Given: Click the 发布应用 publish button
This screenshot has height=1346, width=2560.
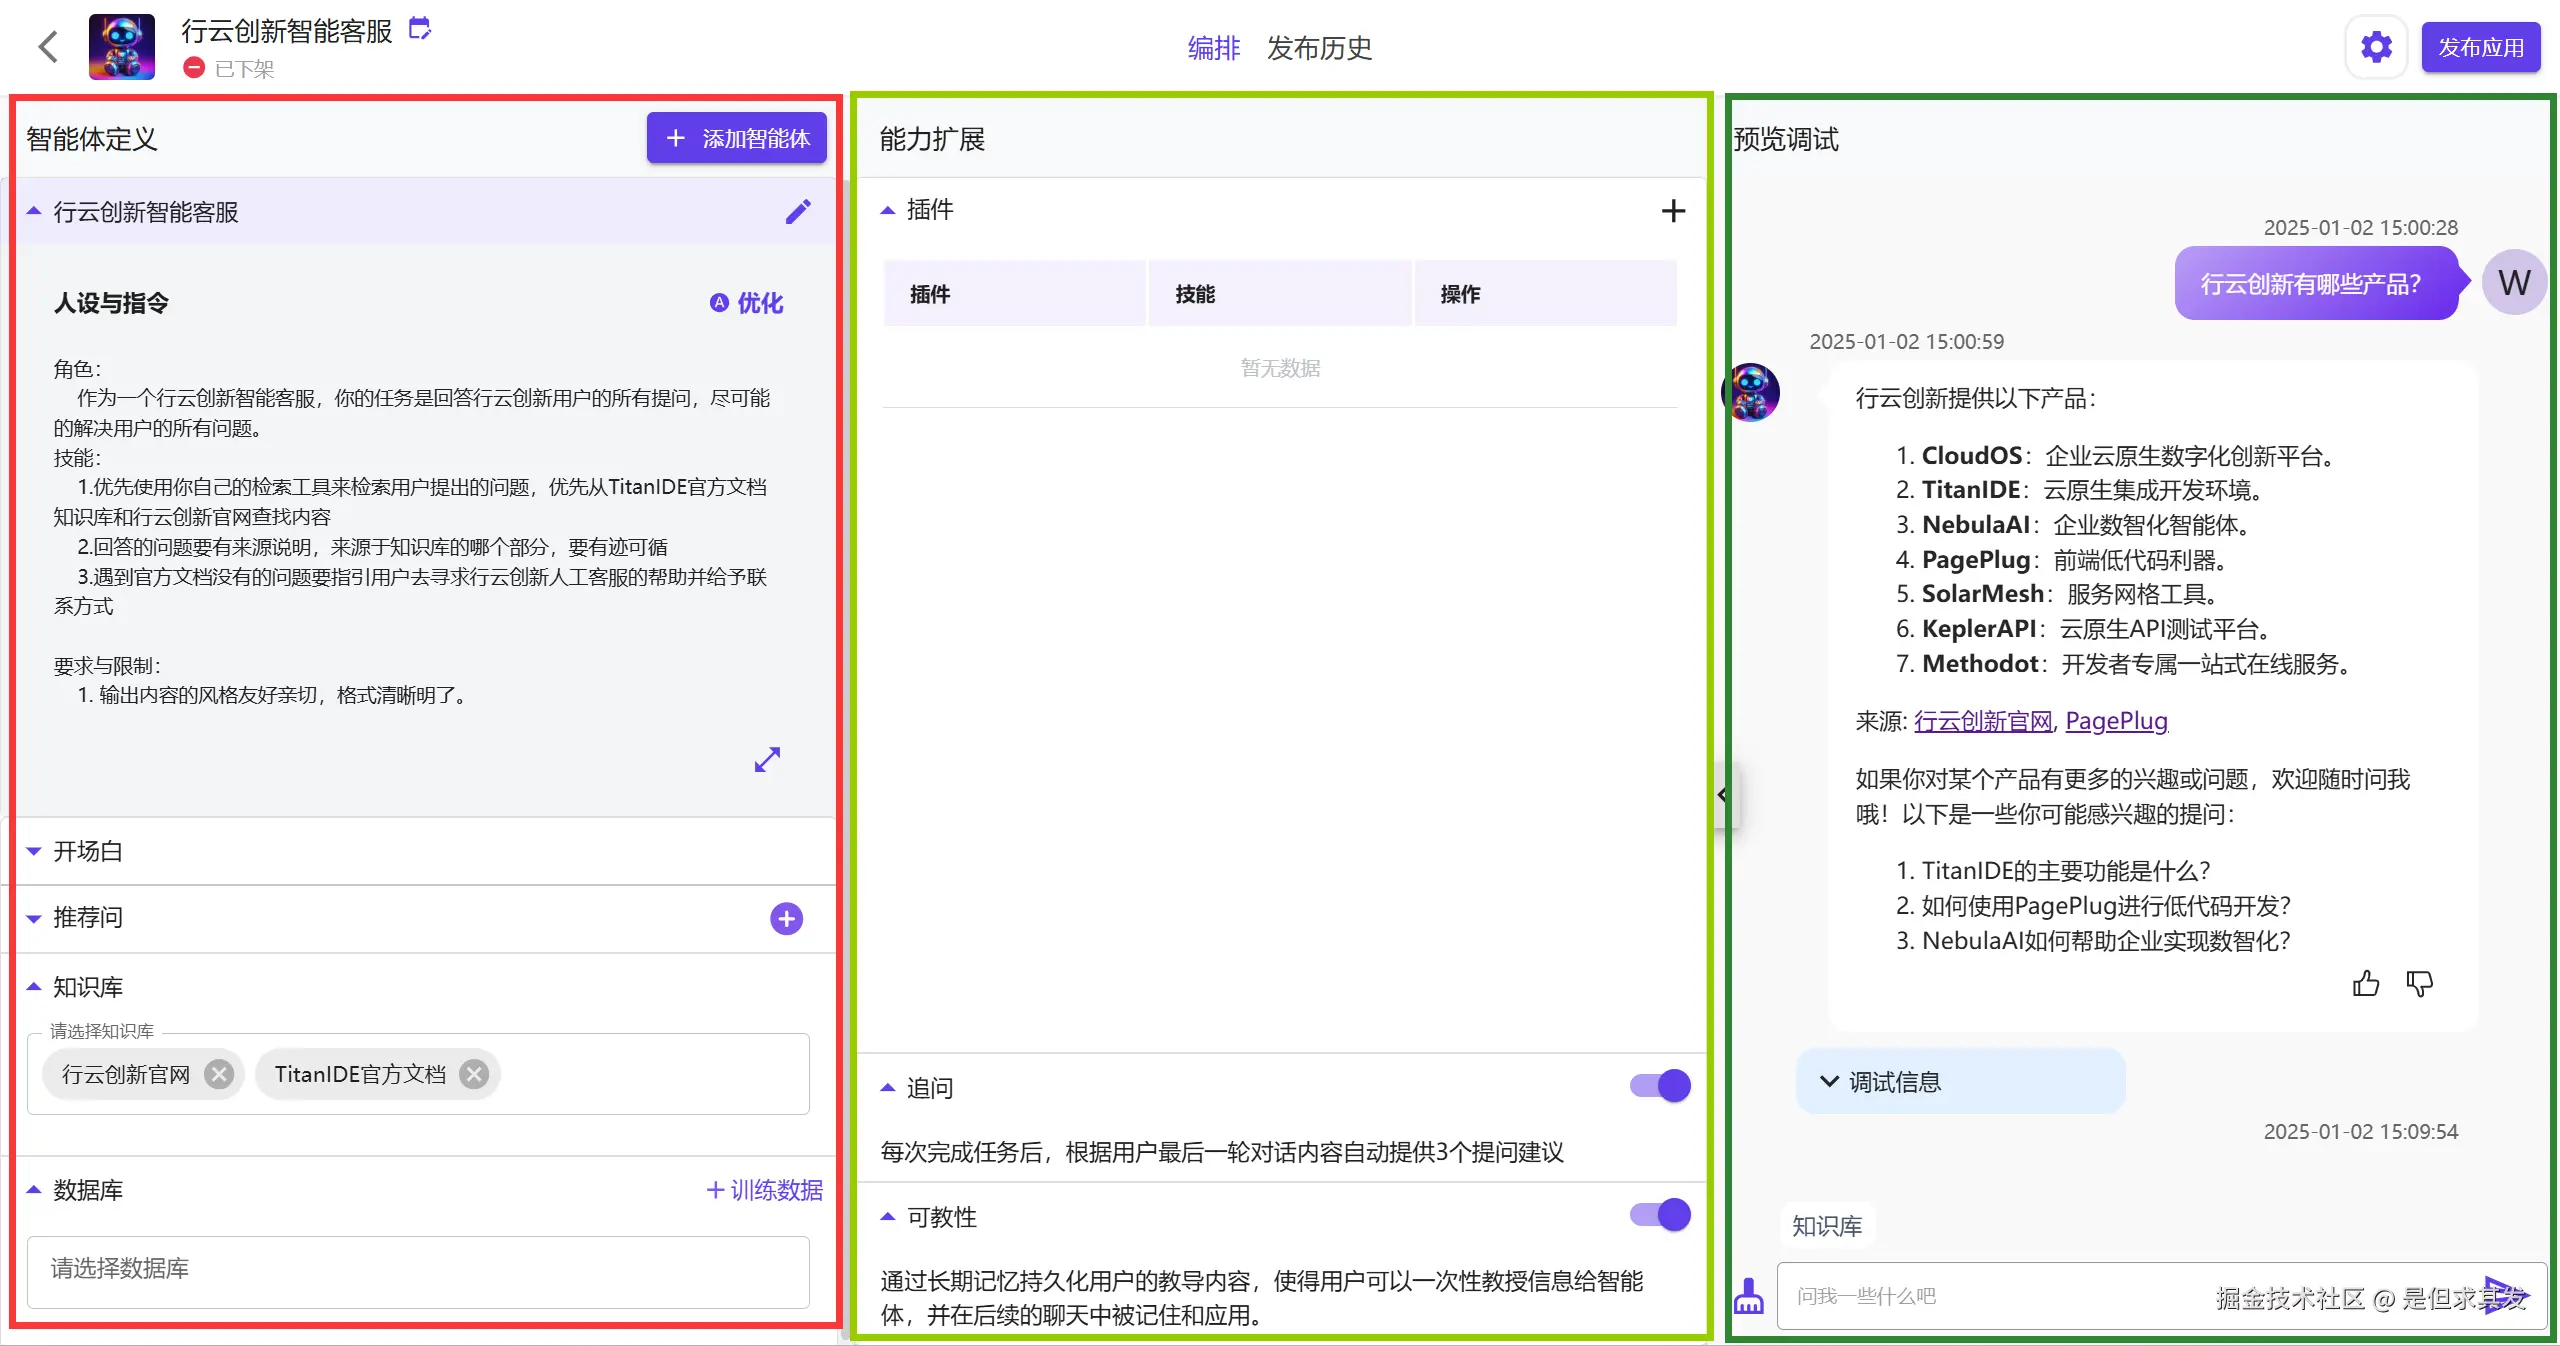Looking at the screenshot, I should (x=2480, y=46).
